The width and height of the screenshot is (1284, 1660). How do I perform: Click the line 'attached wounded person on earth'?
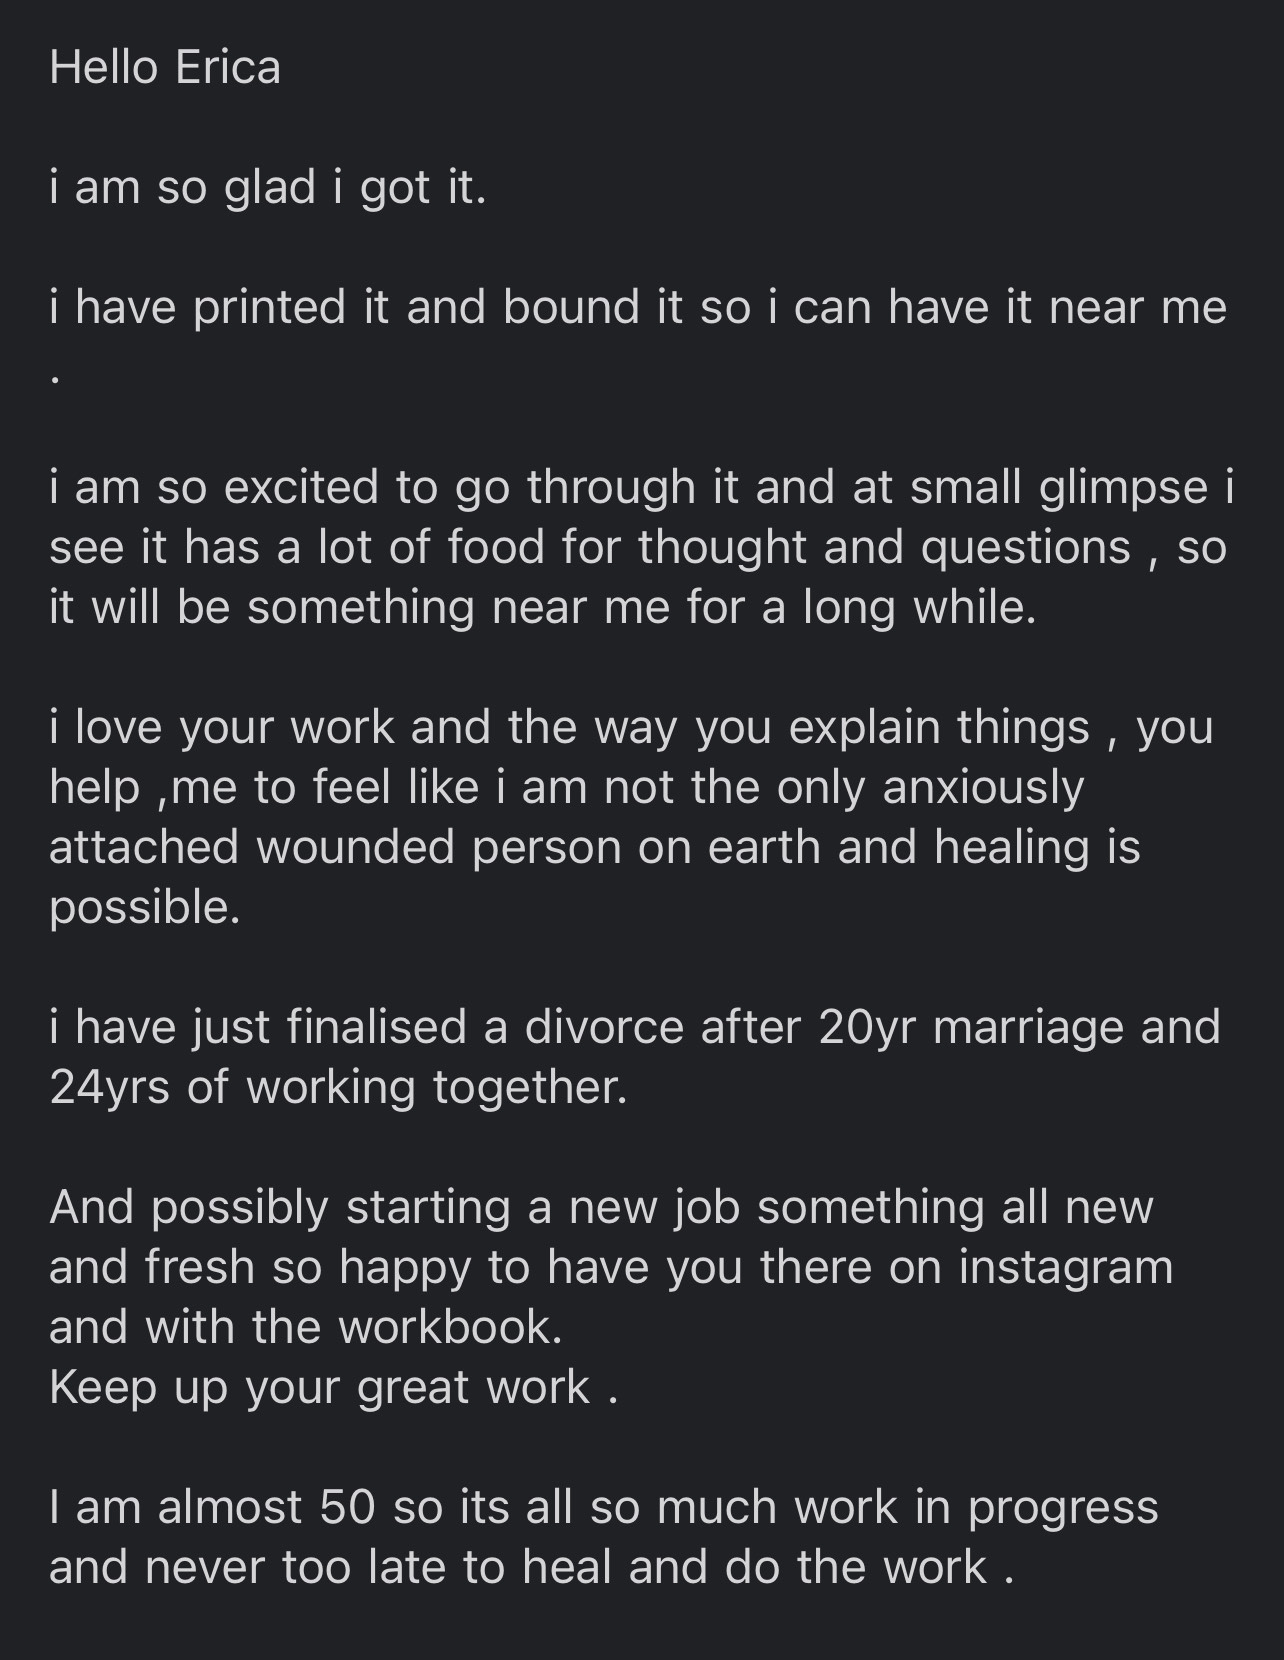[x=595, y=847]
